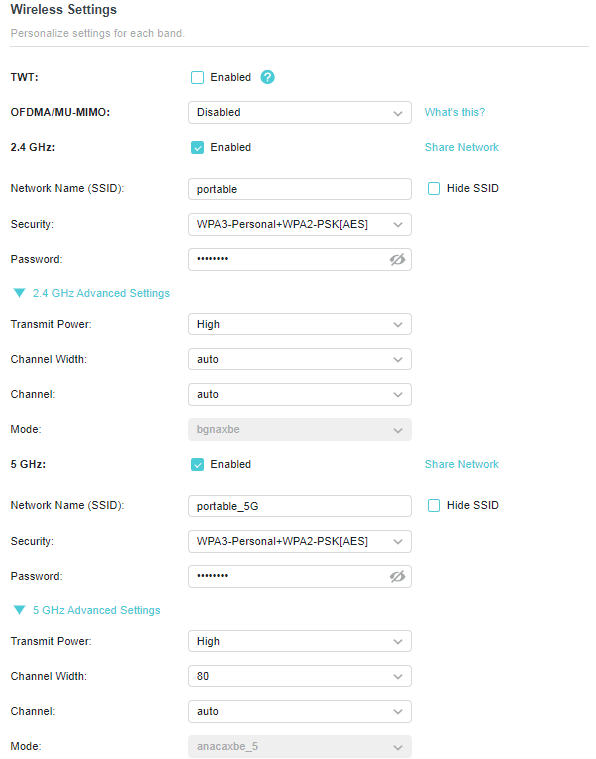596x759 pixels.
Task: Click the disabled bgnaxbe Mode dropdown
Action: coord(300,429)
